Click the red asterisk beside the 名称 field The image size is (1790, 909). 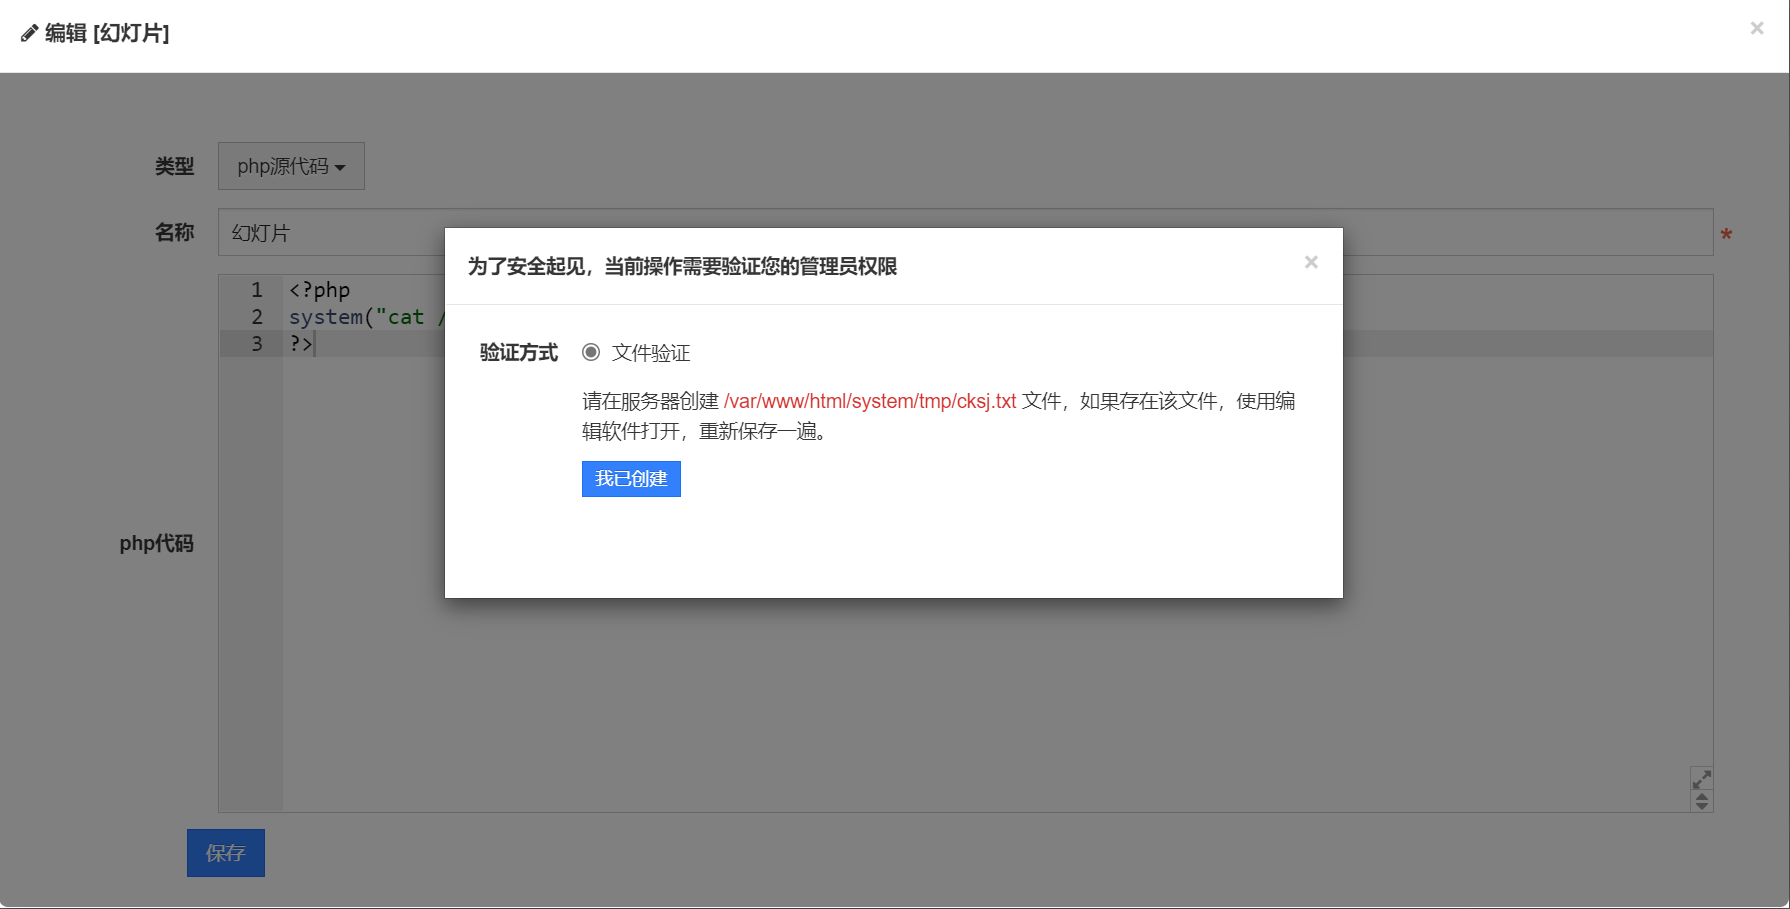pyautogui.click(x=1727, y=234)
